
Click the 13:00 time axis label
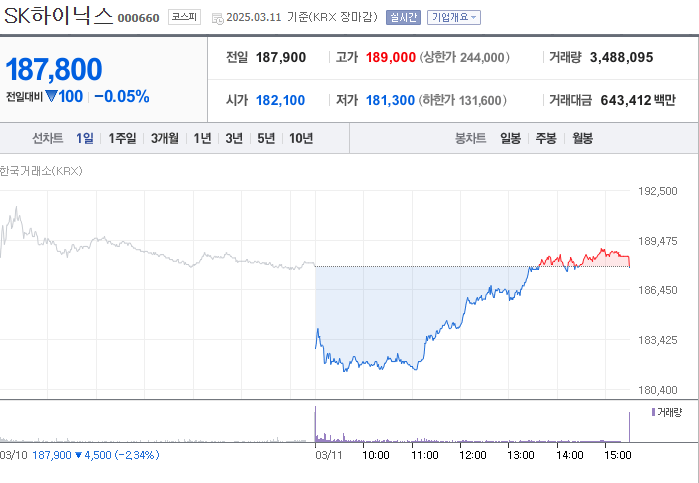tap(521, 455)
